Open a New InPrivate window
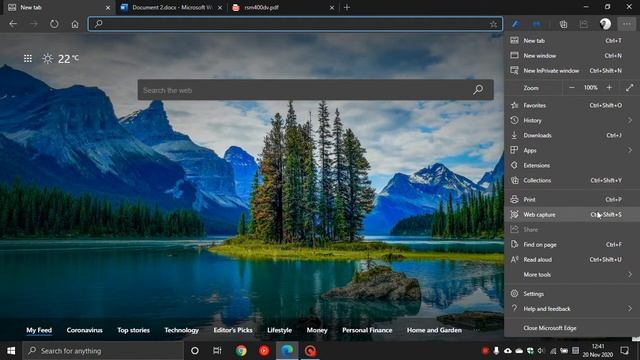This screenshot has height=360, width=640. tap(571, 71)
